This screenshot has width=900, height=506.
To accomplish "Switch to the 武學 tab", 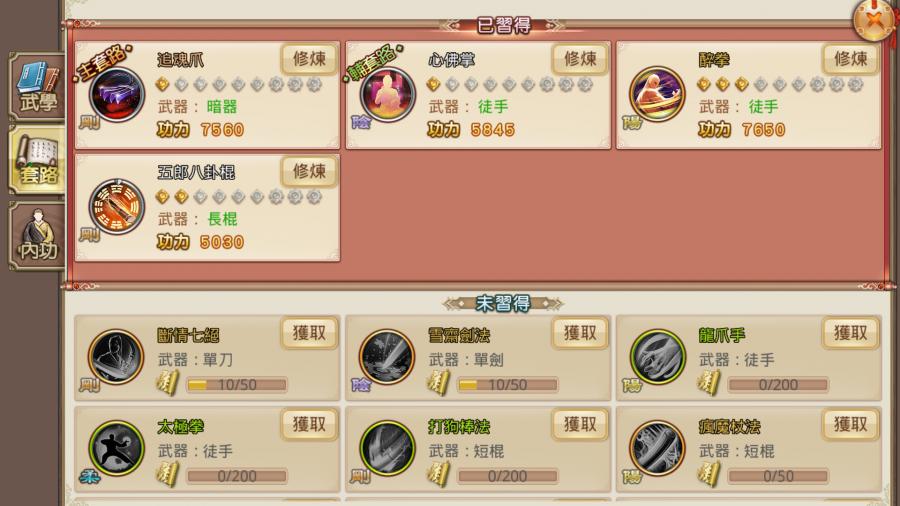I will pos(37,87).
